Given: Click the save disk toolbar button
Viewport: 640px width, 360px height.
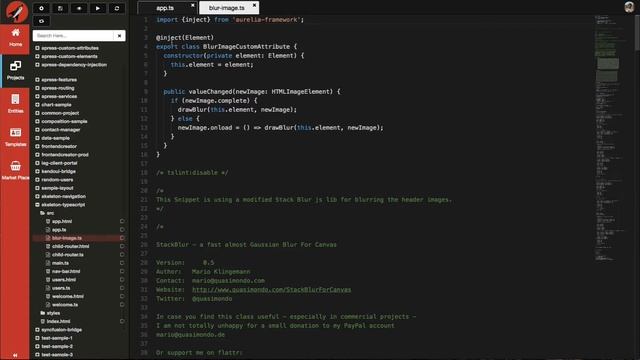Looking at the screenshot, I should 60,8.
